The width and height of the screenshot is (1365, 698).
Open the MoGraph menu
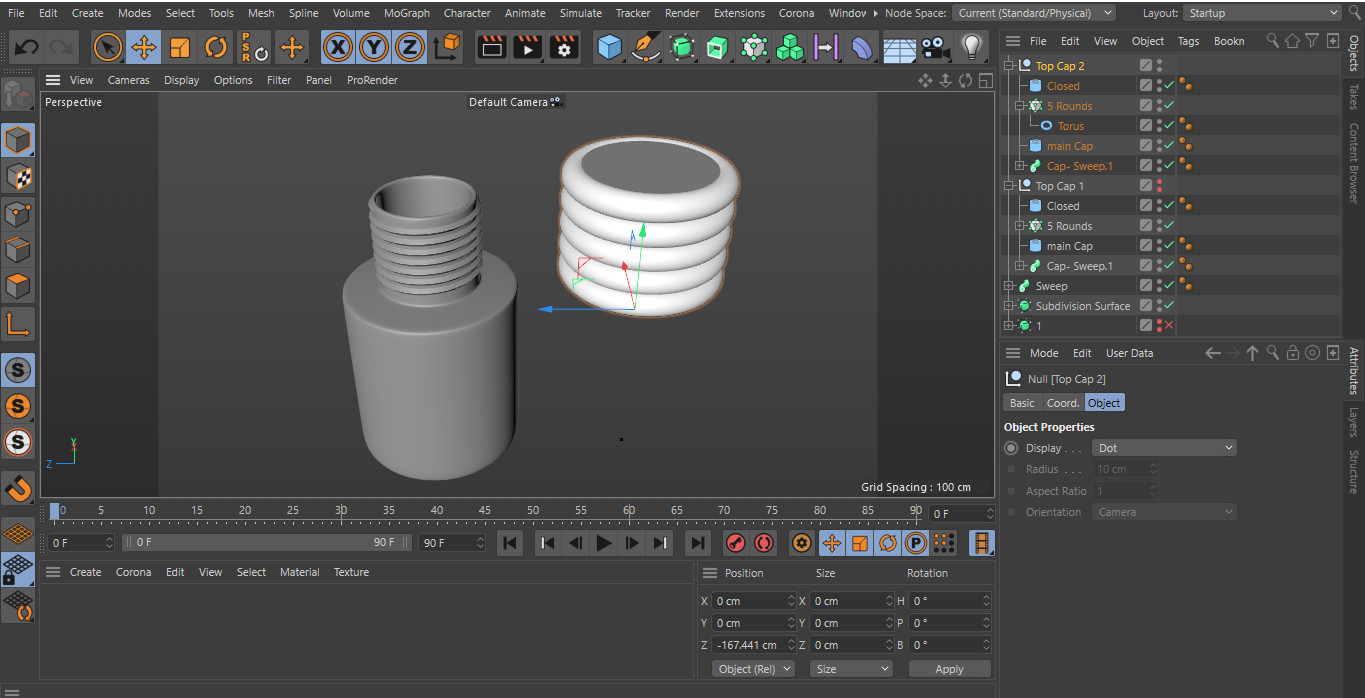[x=406, y=13]
